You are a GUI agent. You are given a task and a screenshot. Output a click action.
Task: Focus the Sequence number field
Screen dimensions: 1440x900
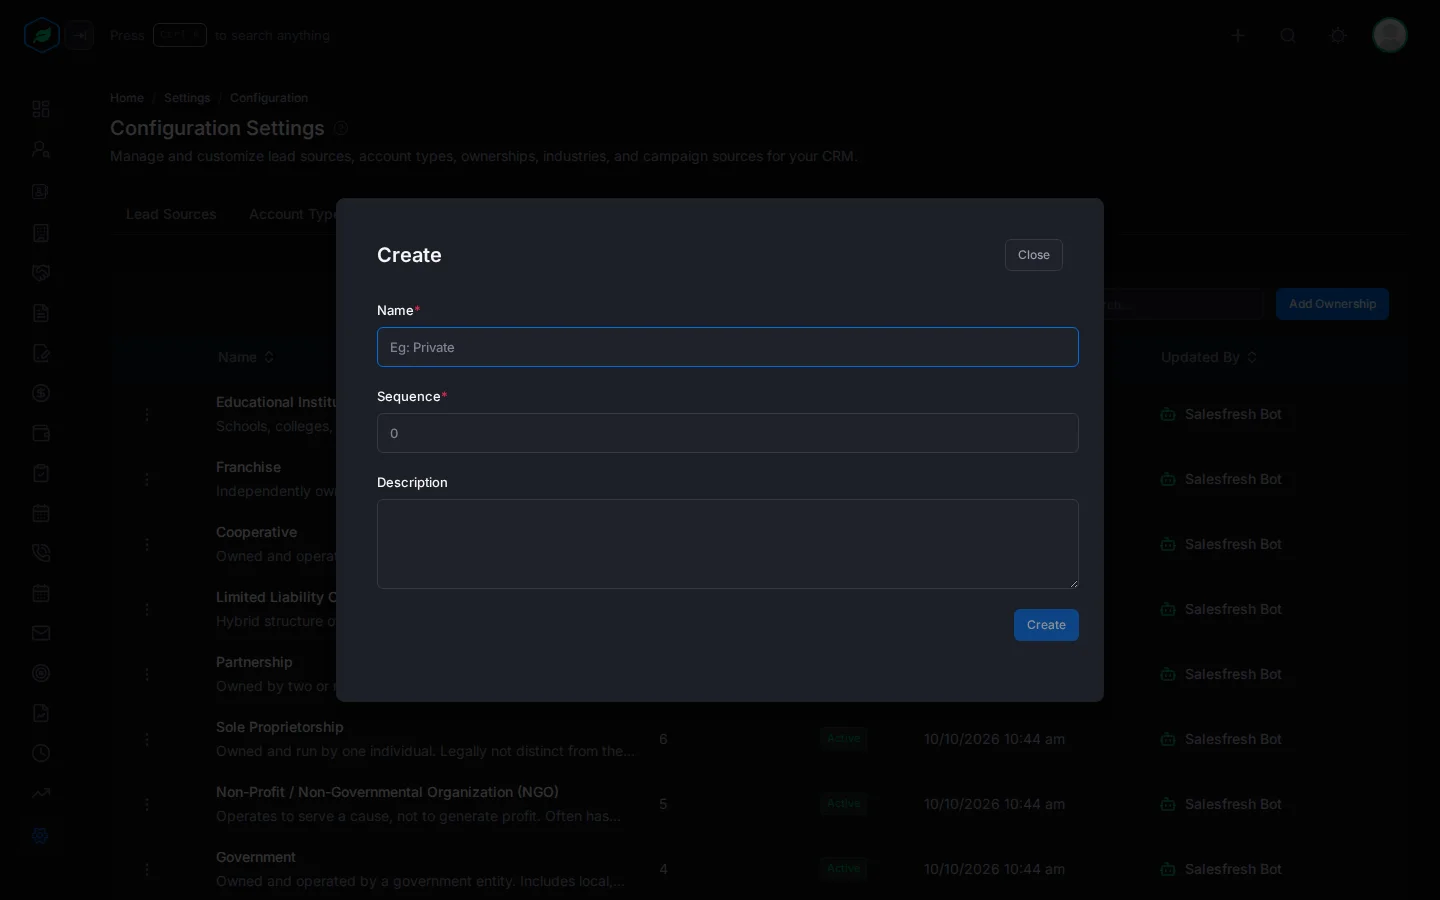pyautogui.click(x=728, y=433)
